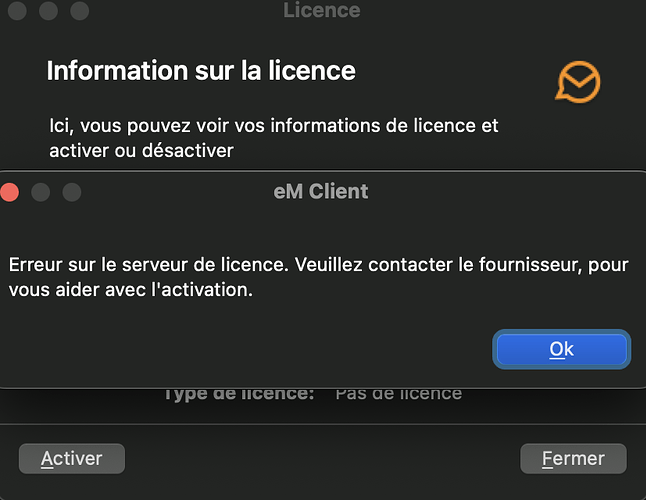Click the Licence window's leftmost traffic-light button
Image resolution: width=646 pixels, height=500 pixels.
click(x=17, y=11)
